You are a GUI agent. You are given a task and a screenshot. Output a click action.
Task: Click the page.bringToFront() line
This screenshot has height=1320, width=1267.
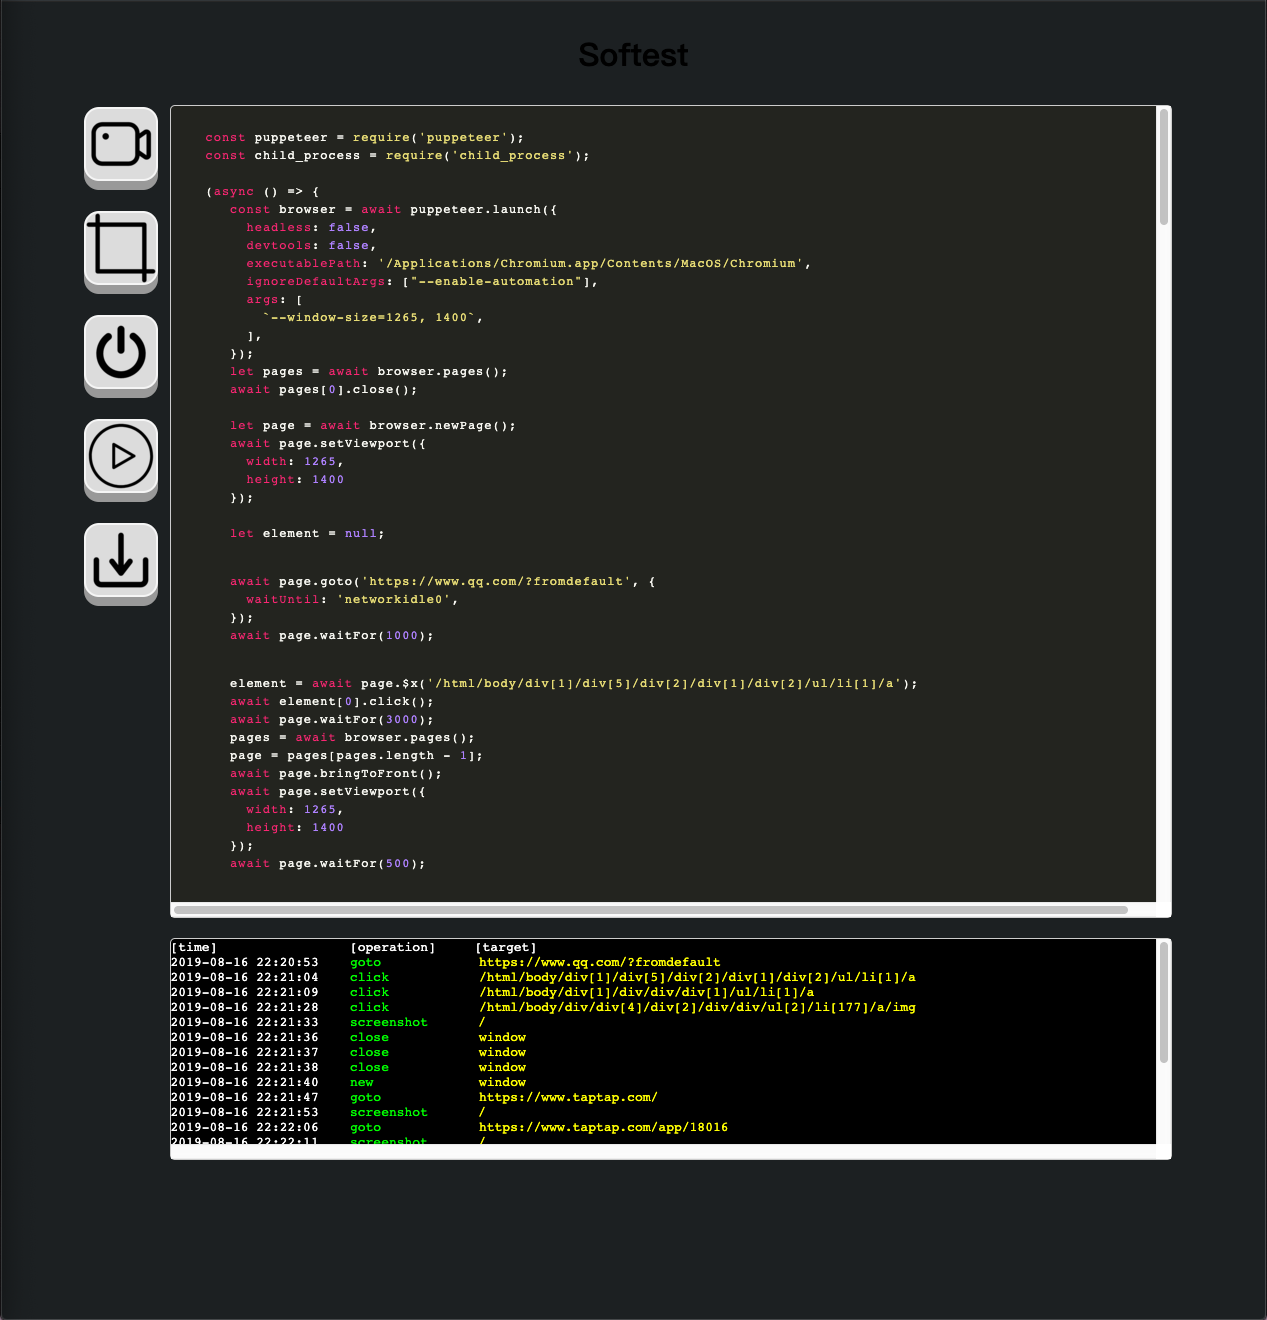(336, 774)
